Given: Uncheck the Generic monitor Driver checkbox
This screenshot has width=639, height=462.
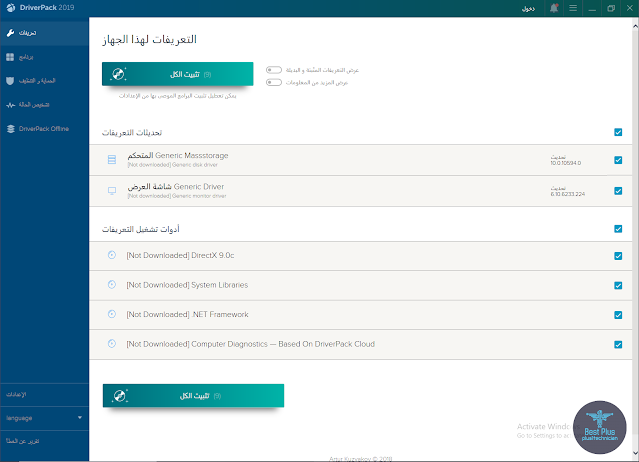Looking at the screenshot, I should (618, 191).
